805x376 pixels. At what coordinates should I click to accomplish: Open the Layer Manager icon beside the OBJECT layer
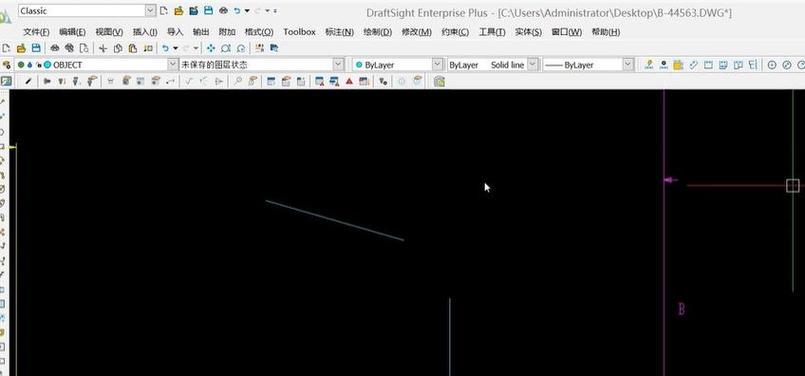click(x=6, y=65)
